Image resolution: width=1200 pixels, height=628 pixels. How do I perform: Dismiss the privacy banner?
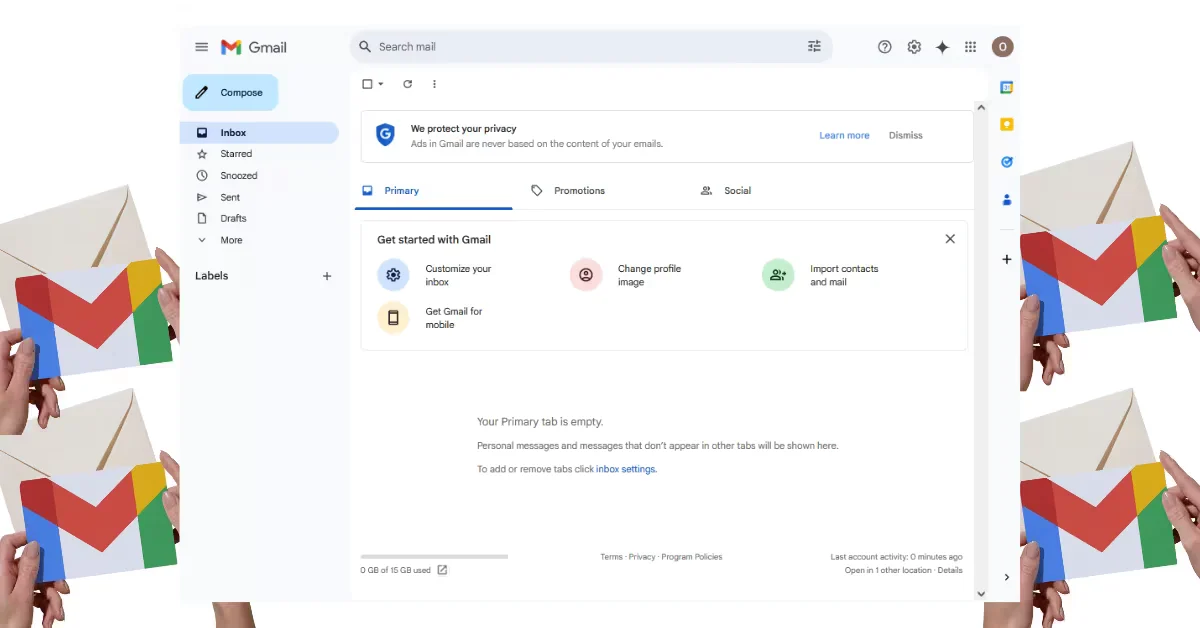pos(906,135)
